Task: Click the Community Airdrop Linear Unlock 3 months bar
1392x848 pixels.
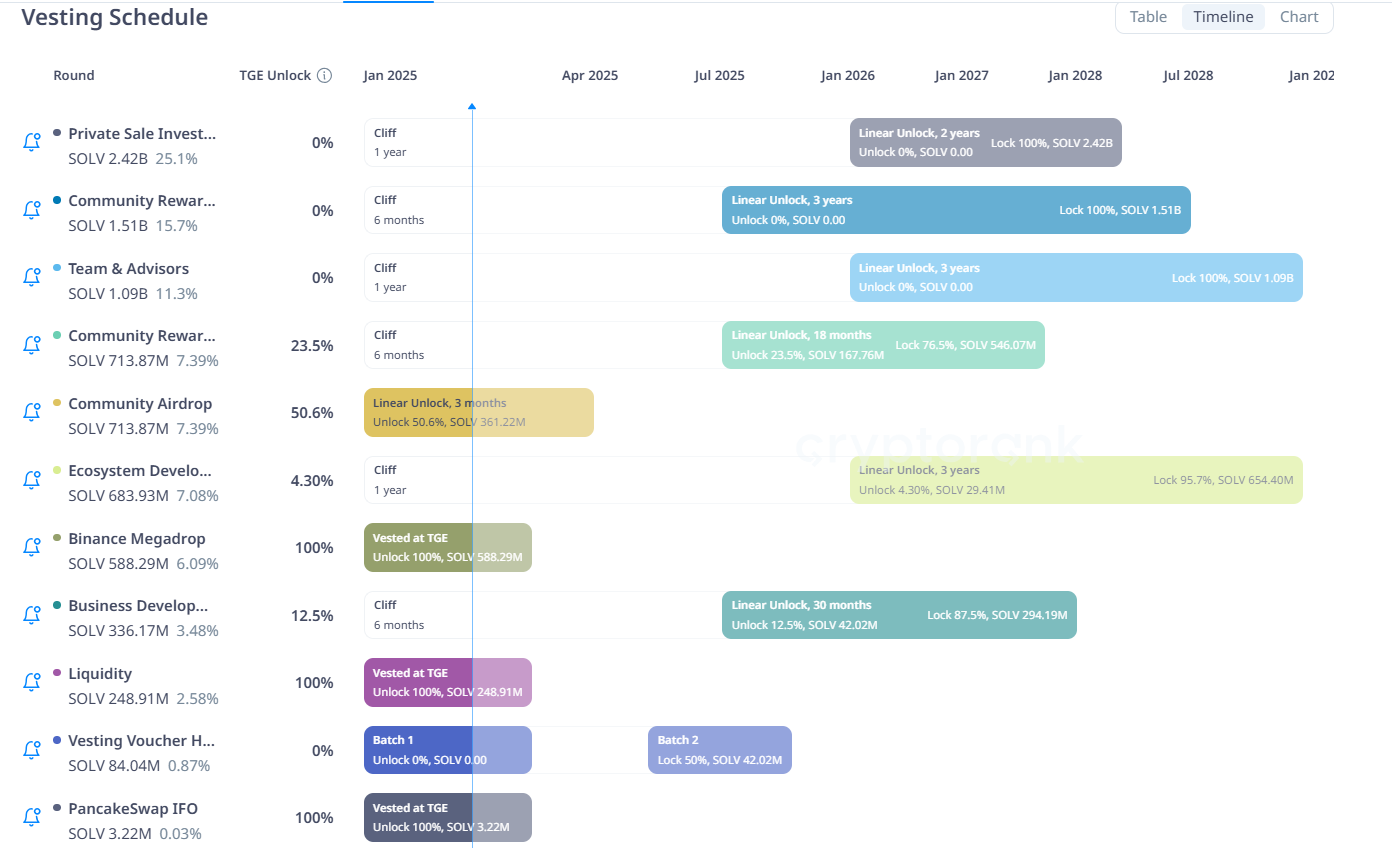Action: [478, 413]
